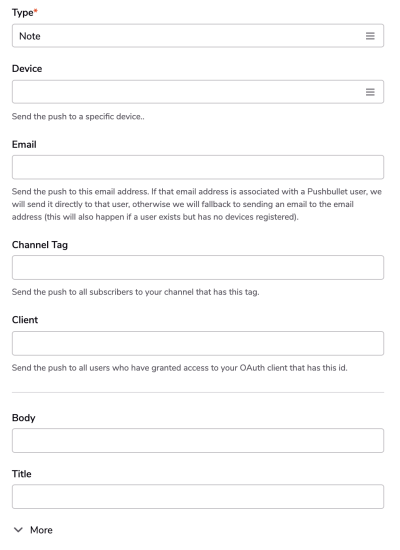The width and height of the screenshot is (400, 550).
Task: Click into the Channel Tag text box
Action: tap(198, 268)
